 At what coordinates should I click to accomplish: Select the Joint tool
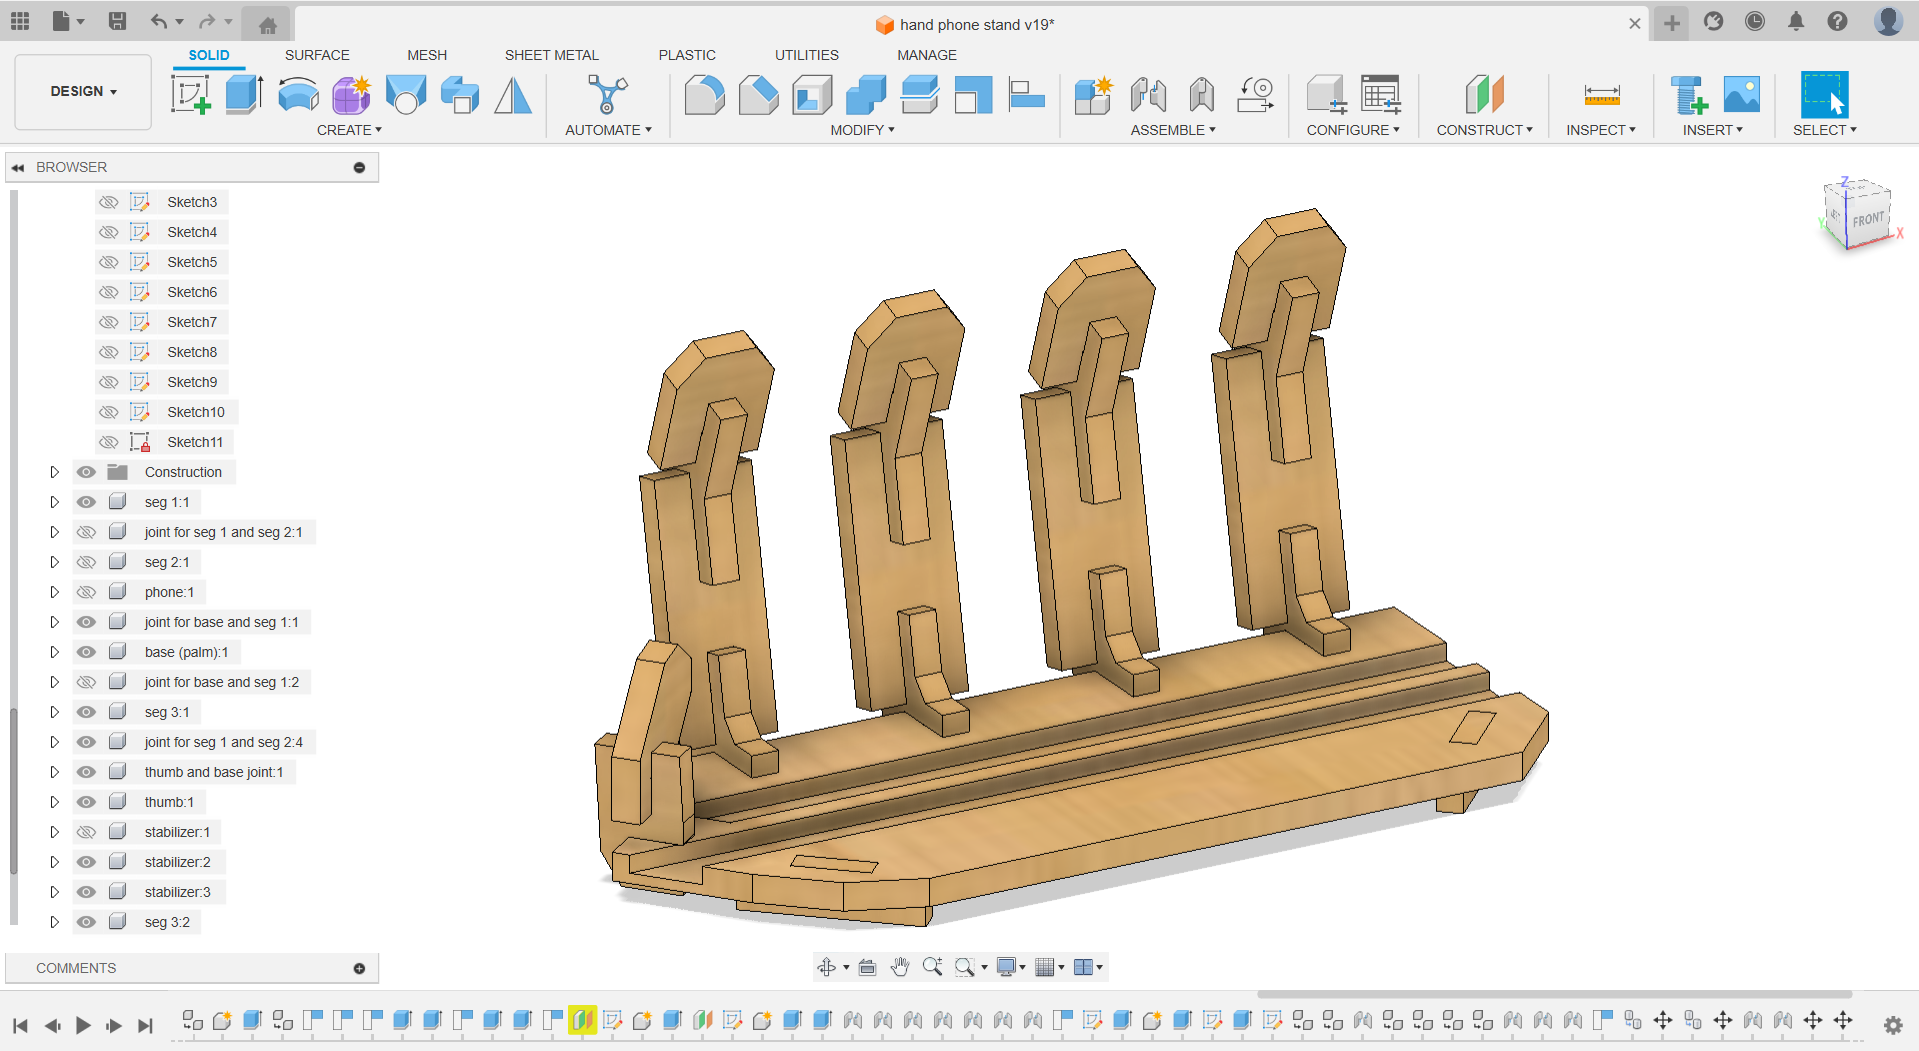[1148, 95]
